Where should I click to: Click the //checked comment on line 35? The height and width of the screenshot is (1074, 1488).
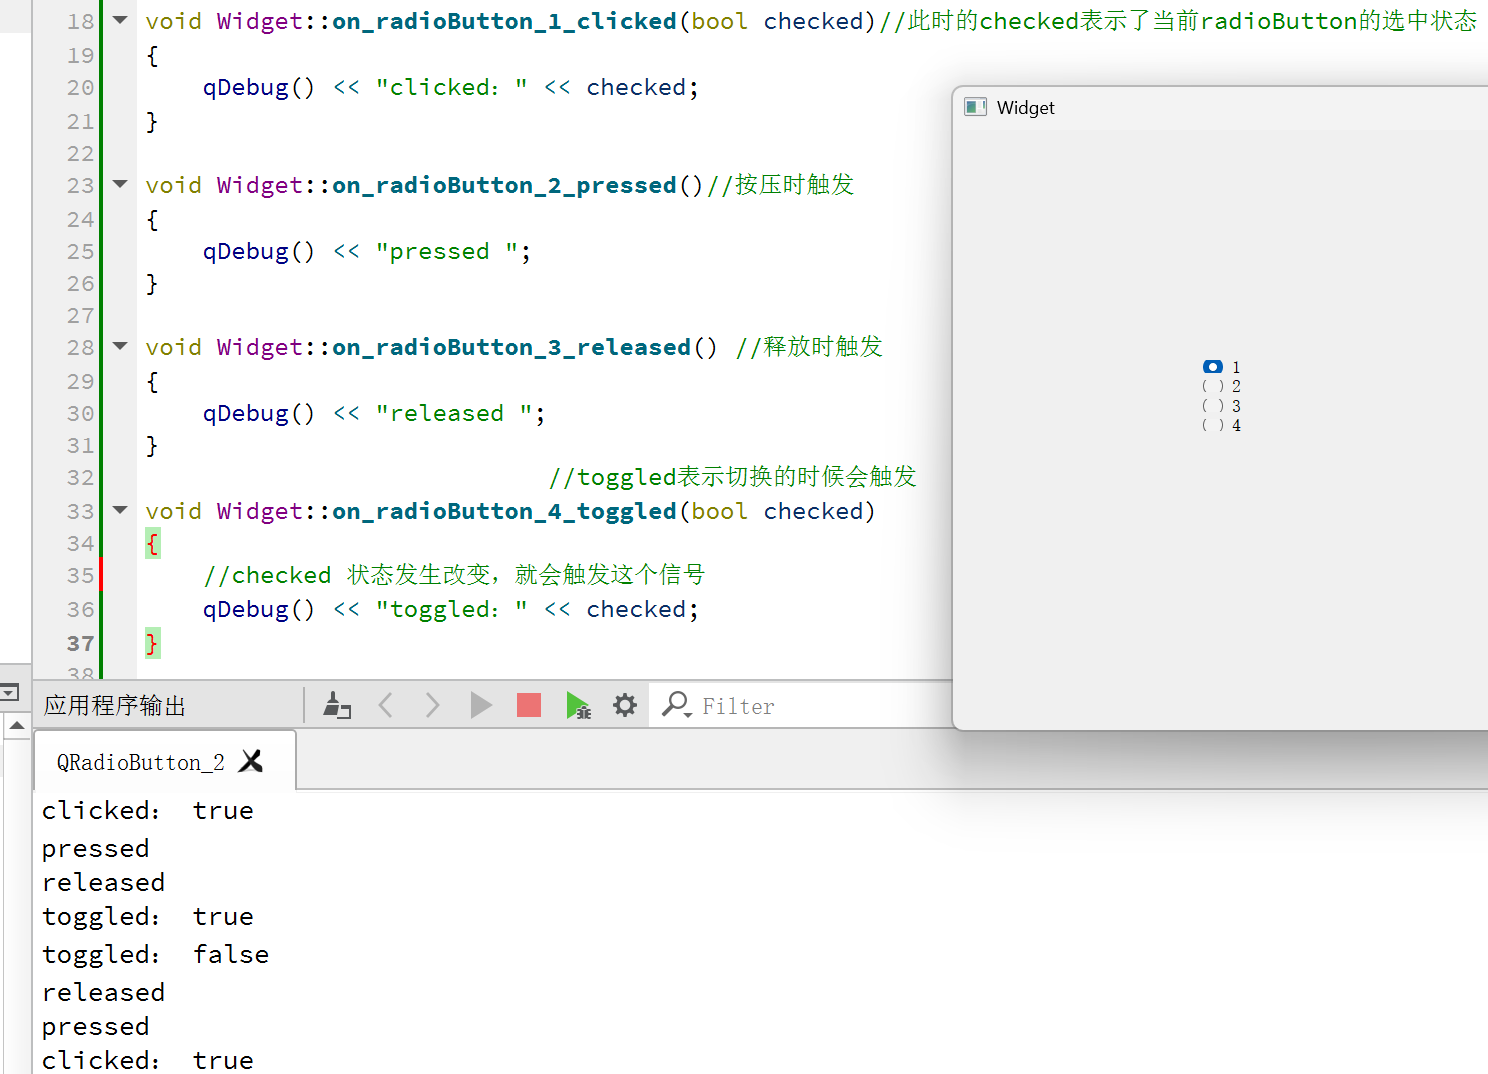(x=454, y=575)
